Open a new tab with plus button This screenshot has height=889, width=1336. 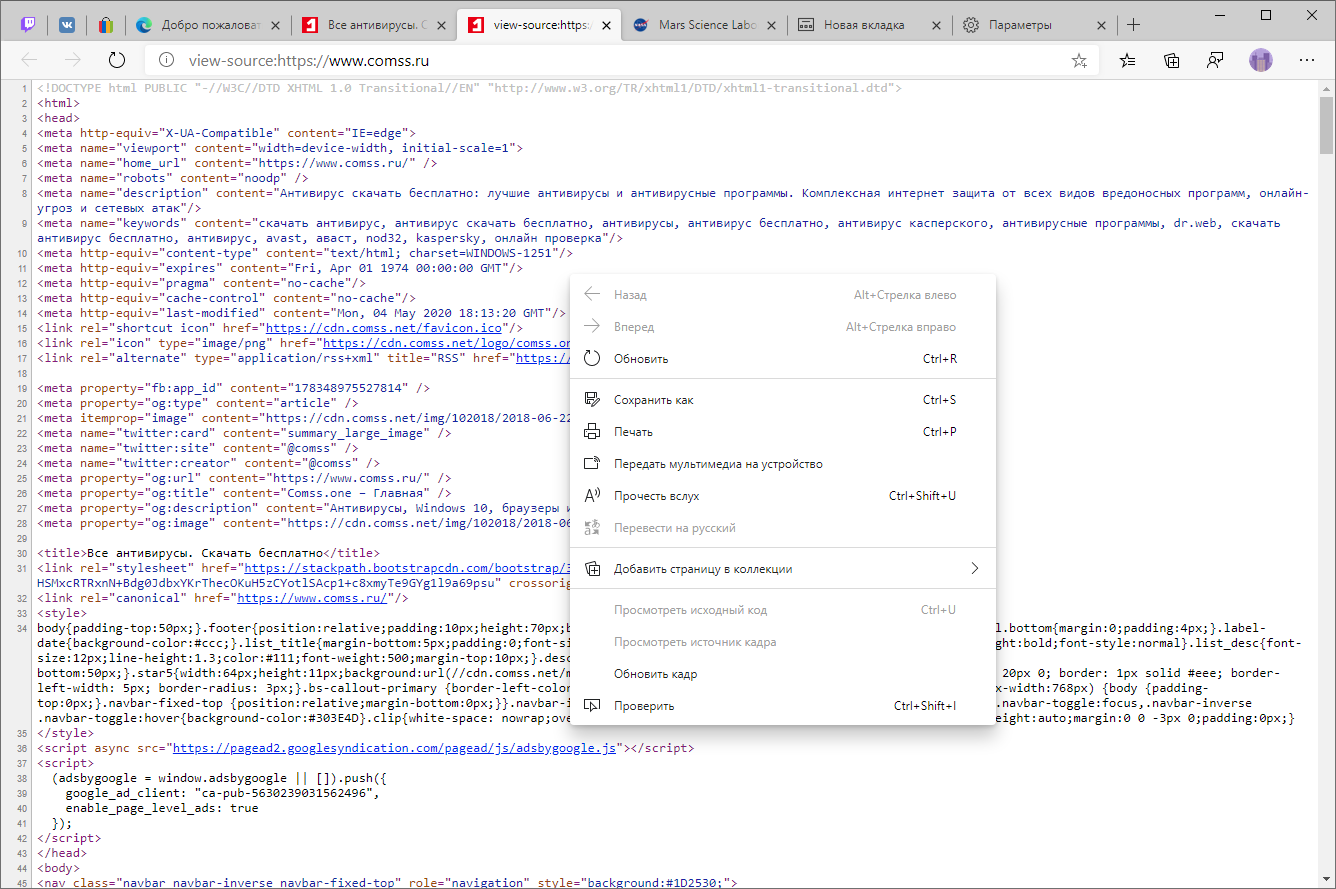click(x=1133, y=25)
